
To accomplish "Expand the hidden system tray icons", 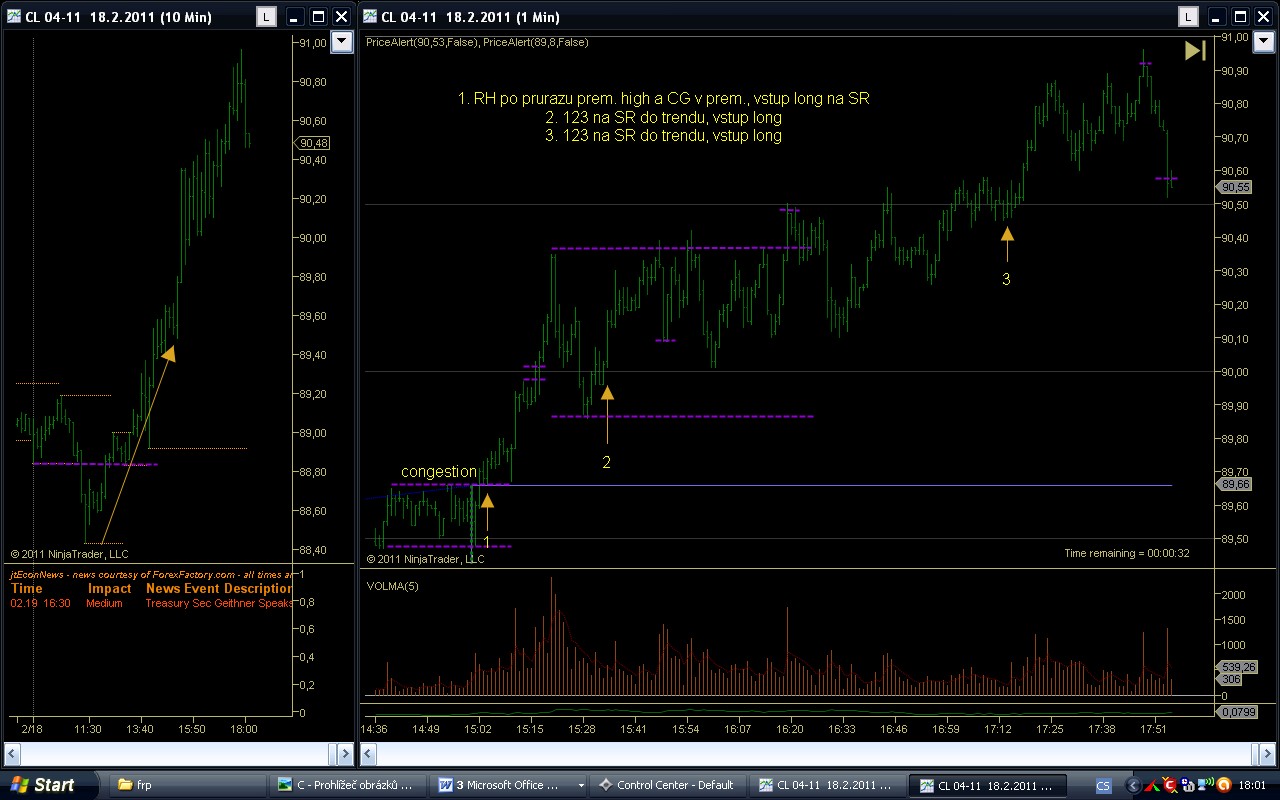I will pos(1132,785).
